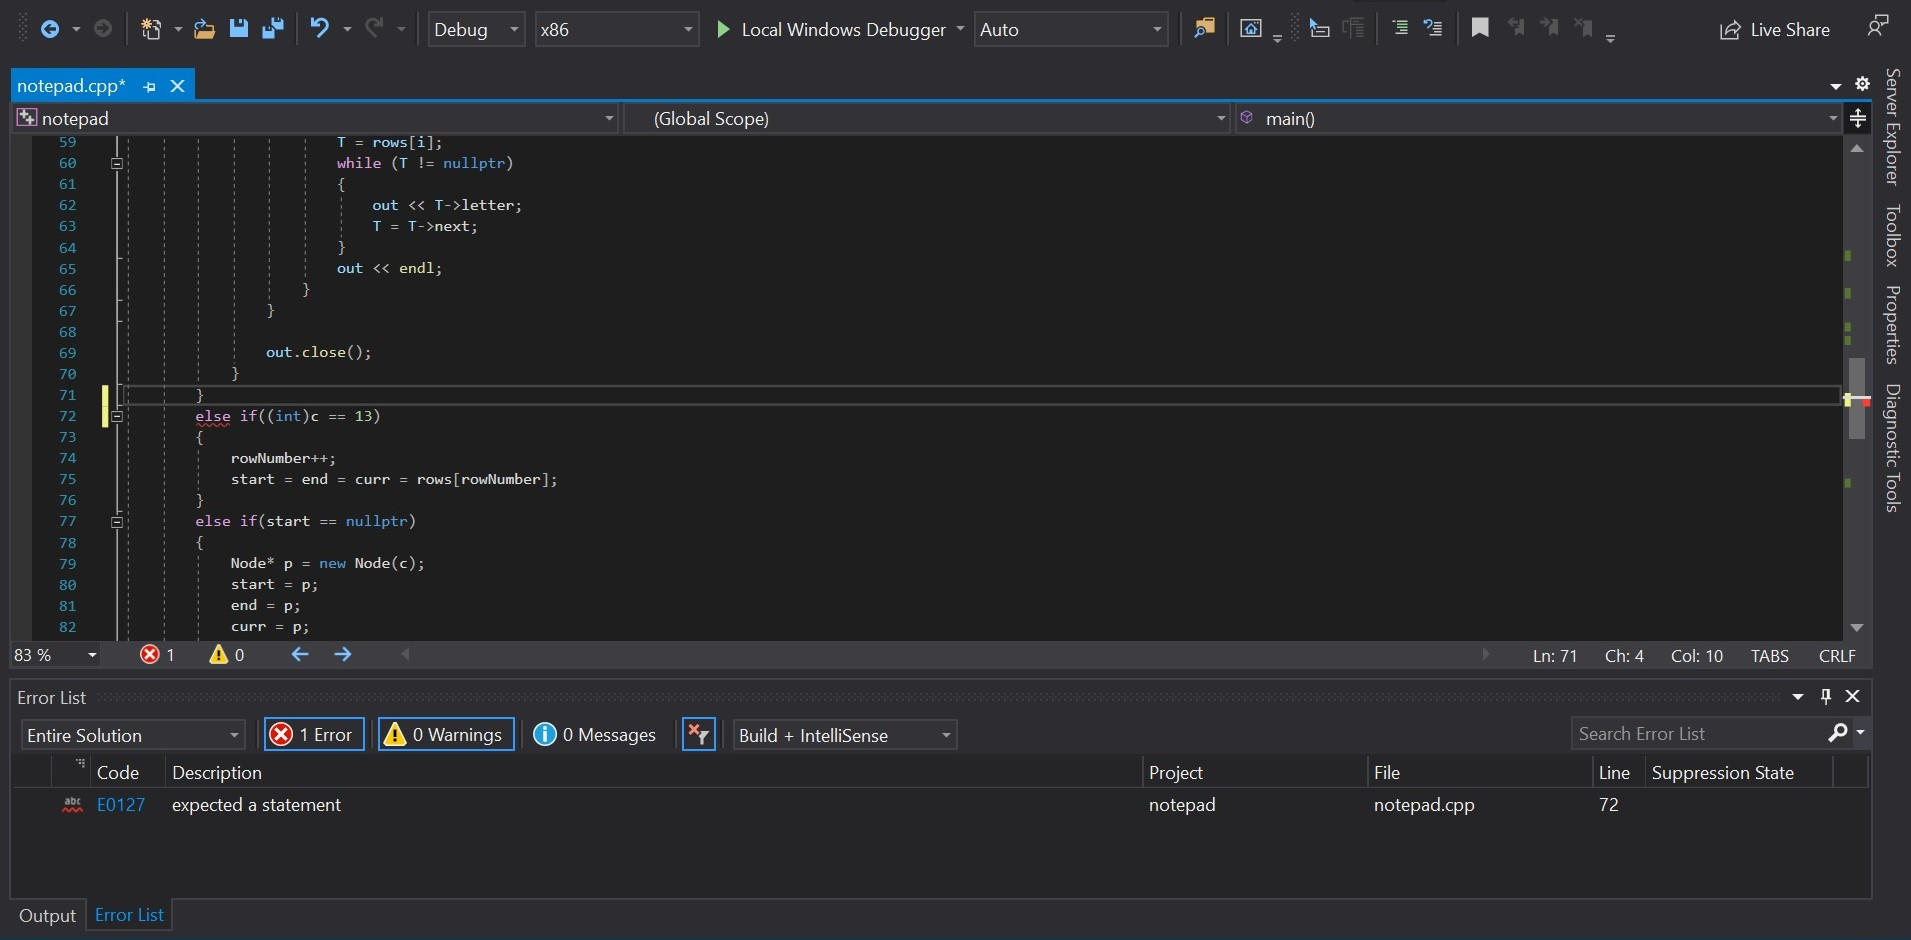Toggle the clear error list filter icon
1911x940 pixels.
(698, 735)
